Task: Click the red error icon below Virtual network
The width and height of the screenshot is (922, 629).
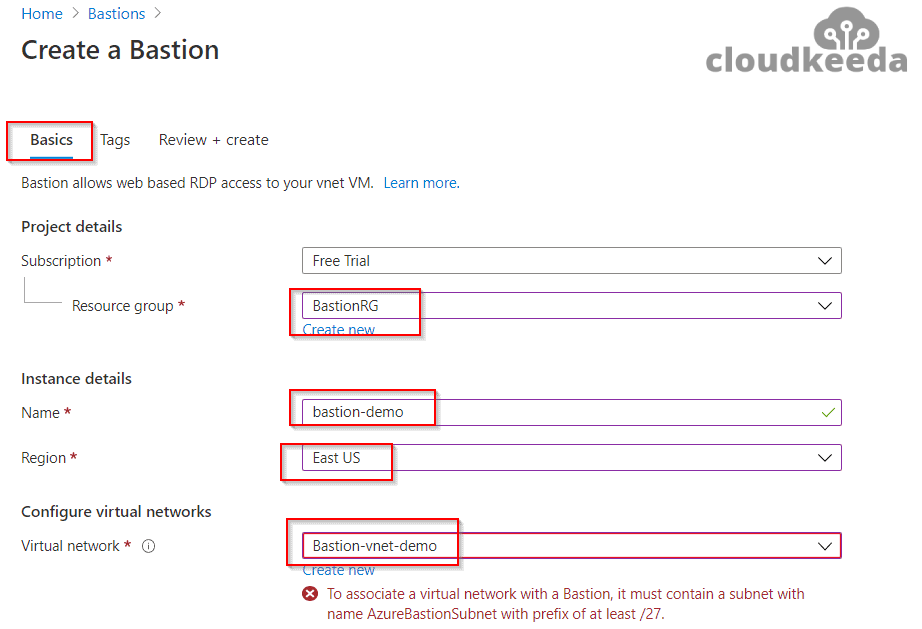Action: 311,594
